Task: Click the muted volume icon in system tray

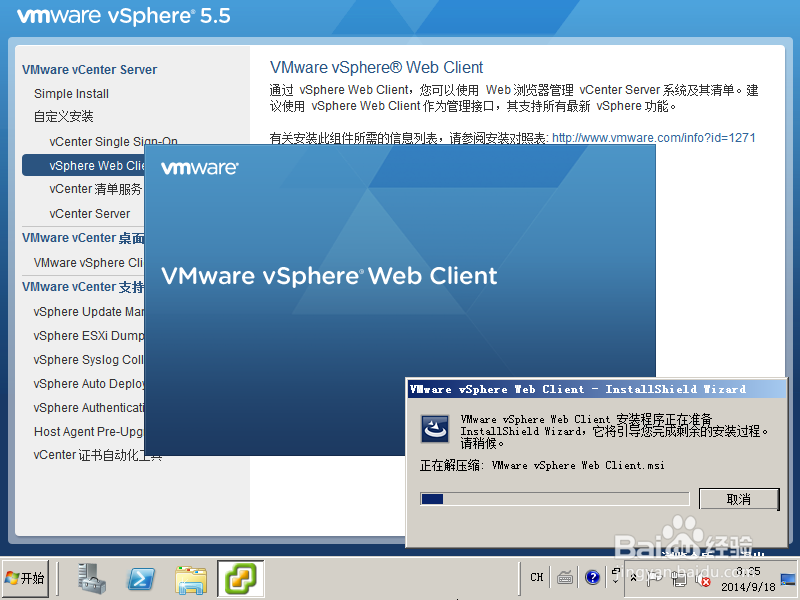Action: click(702, 578)
